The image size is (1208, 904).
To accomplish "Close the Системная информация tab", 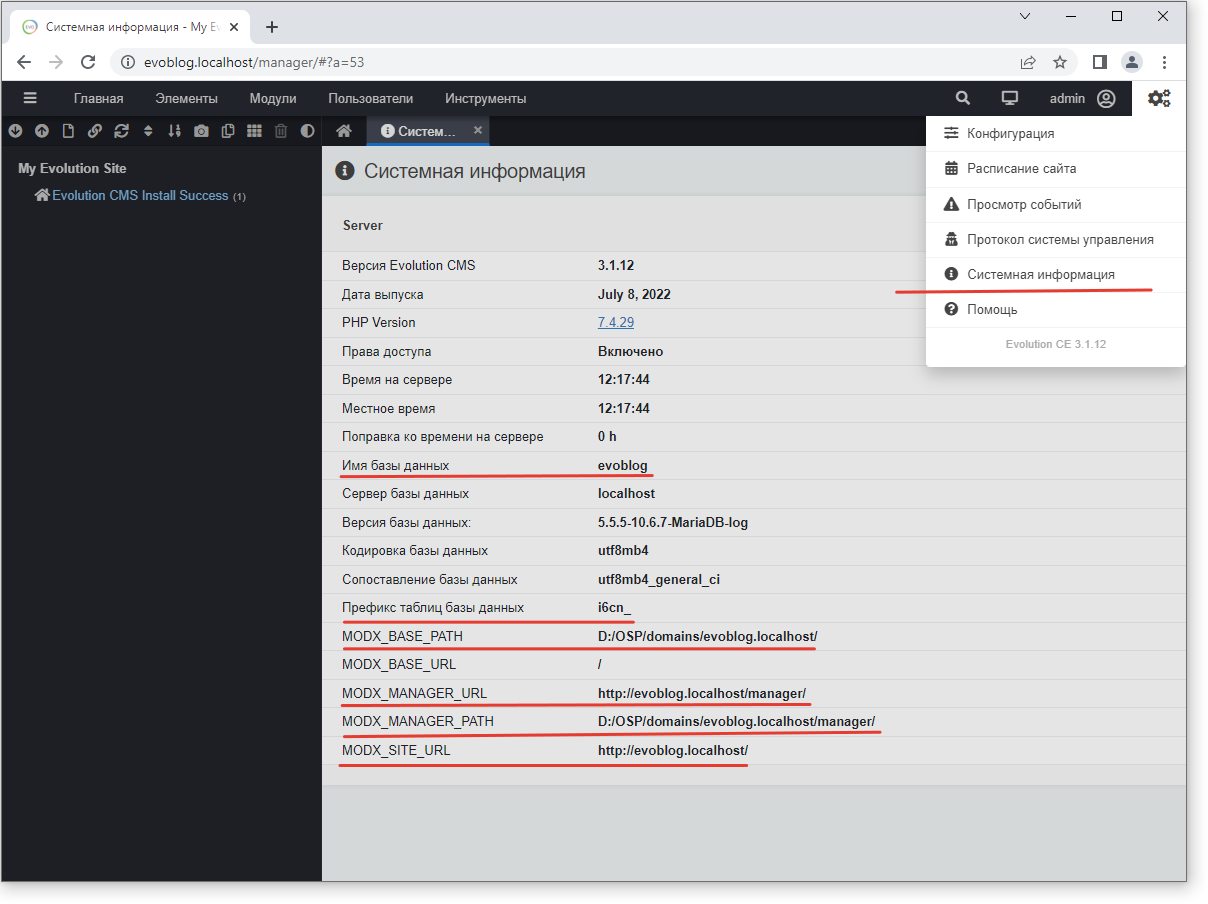I will (478, 131).
